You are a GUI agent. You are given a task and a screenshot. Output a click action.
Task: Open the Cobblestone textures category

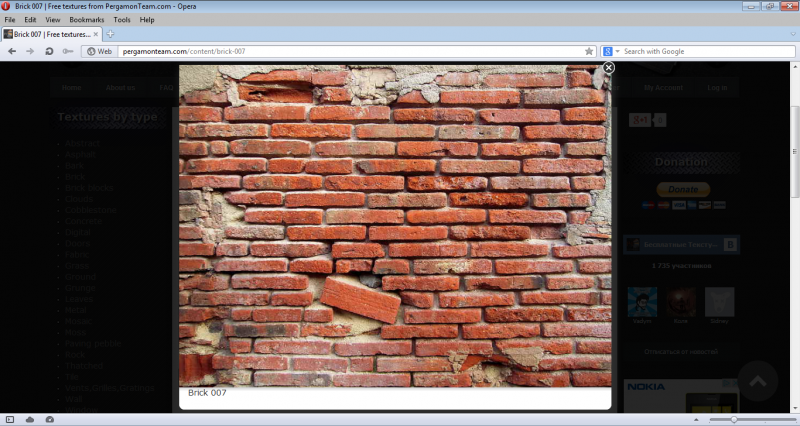(91, 210)
